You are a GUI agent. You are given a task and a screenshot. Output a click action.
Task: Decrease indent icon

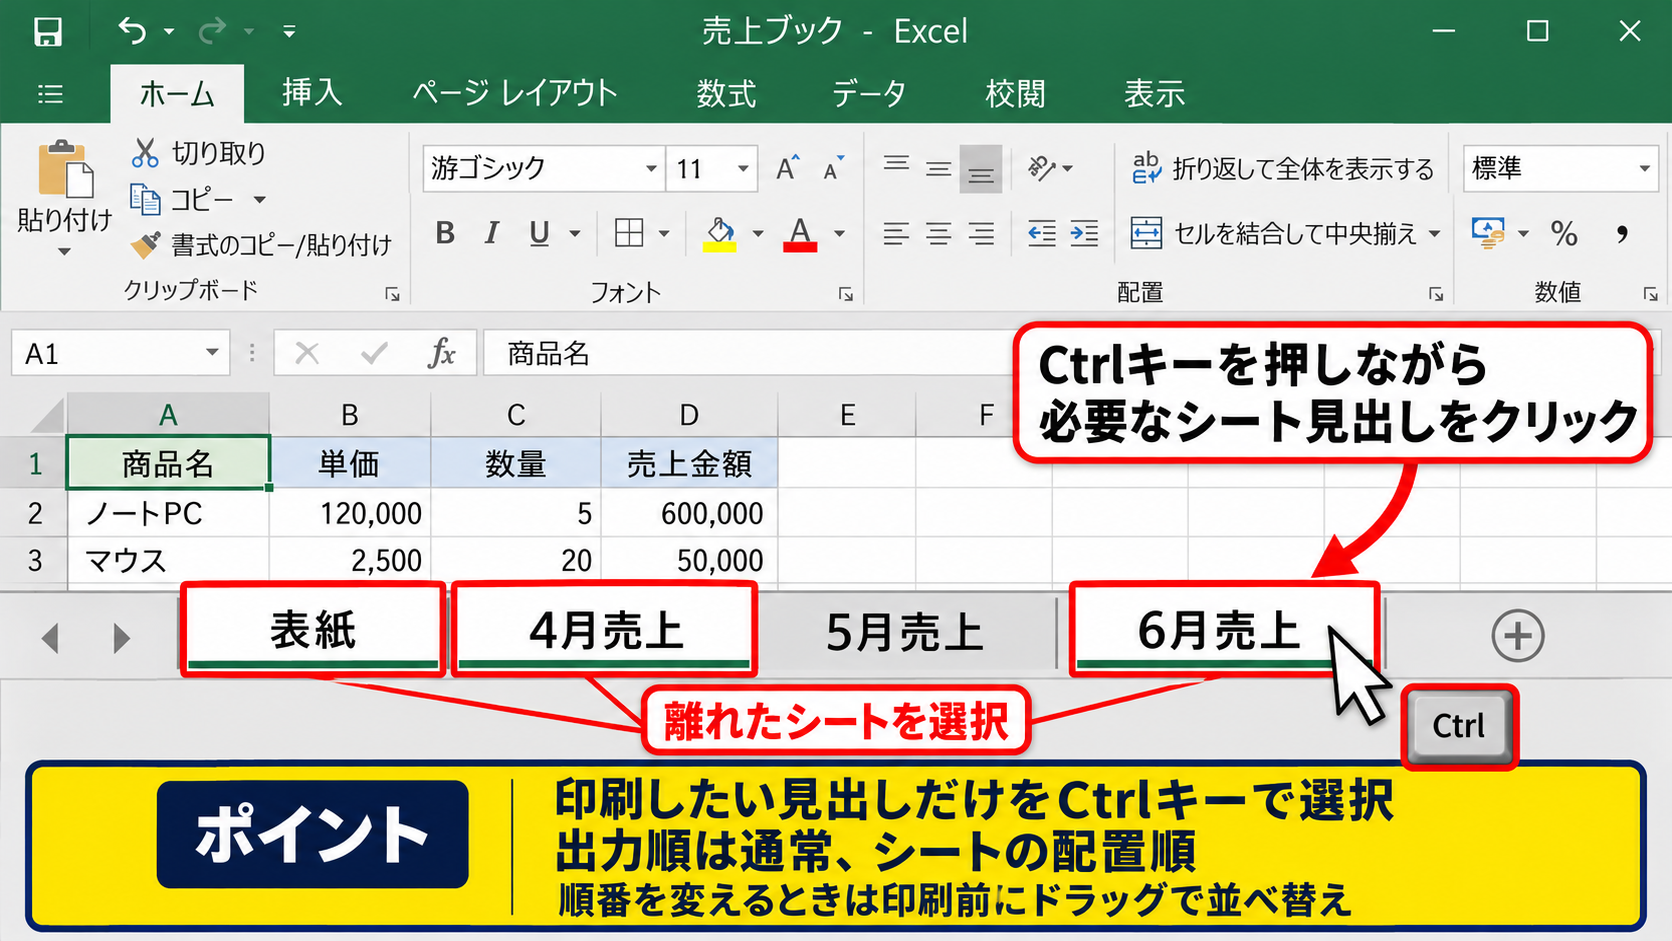click(1042, 233)
